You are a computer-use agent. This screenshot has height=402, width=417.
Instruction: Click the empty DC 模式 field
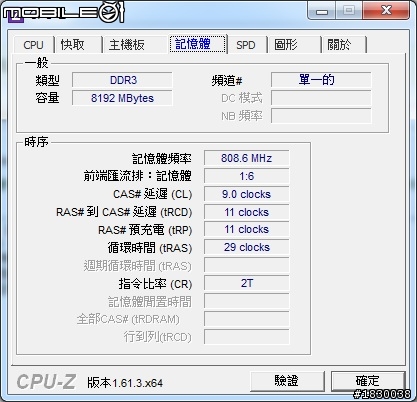[x=321, y=98]
